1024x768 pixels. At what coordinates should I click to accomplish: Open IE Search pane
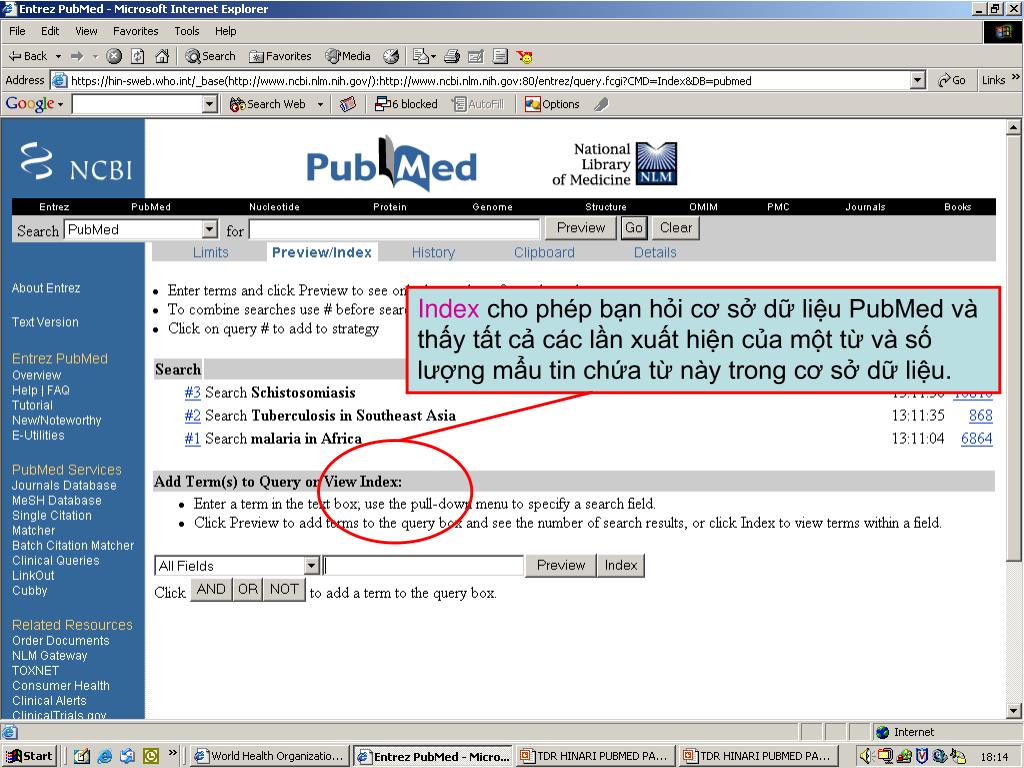point(210,56)
